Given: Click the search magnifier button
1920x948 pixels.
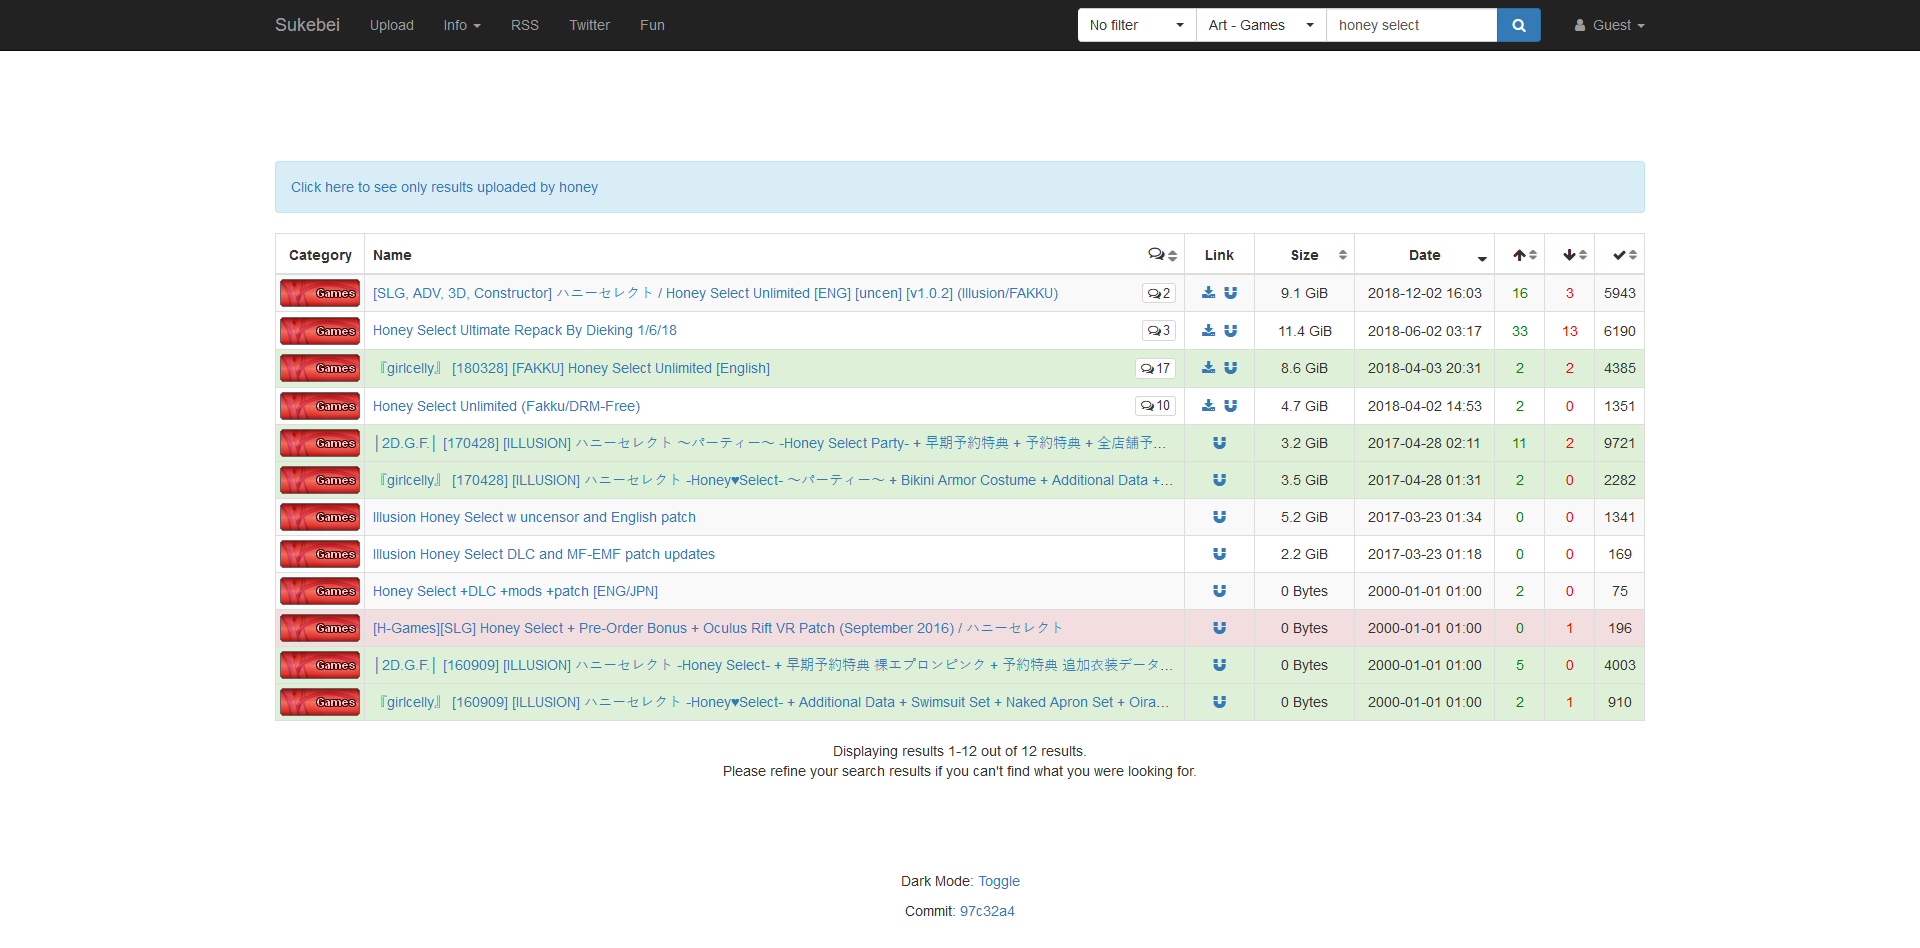Looking at the screenshot, I should [x=1518, y=25].
